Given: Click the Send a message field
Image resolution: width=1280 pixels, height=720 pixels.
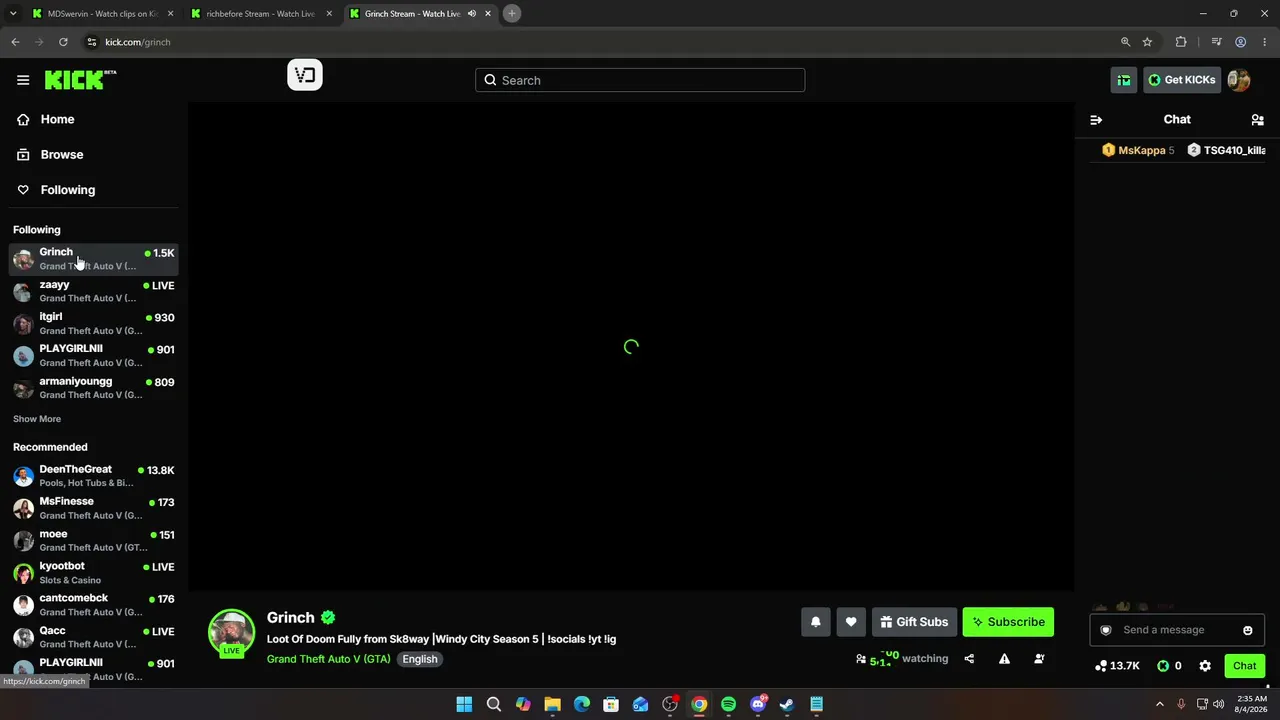Looking at the screenshot, I should coord(1176,630).
